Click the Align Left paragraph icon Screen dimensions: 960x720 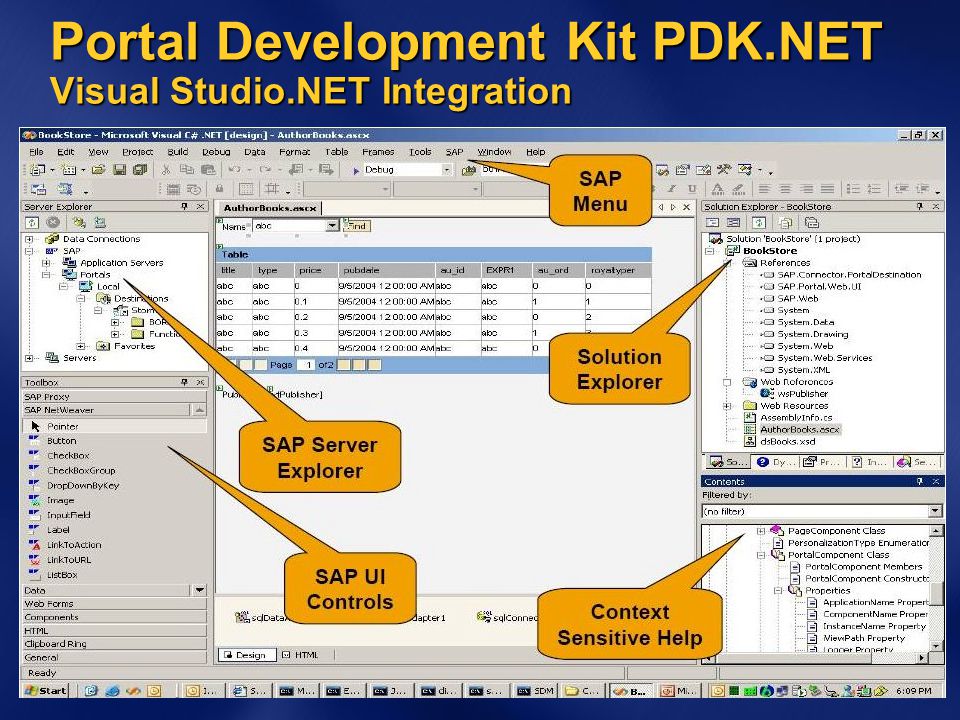pyautogui.click(x=763, y=189)
